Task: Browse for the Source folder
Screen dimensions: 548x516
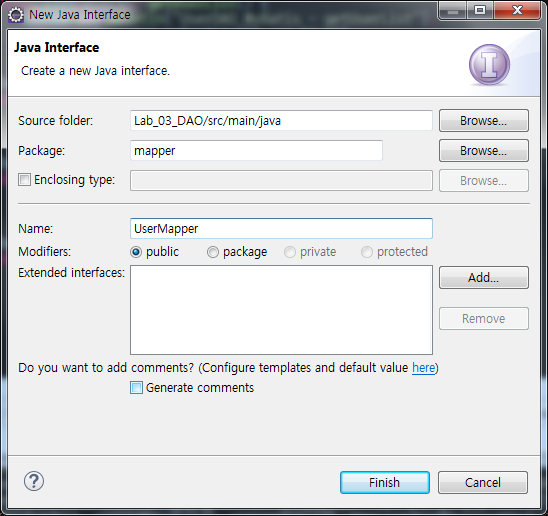Action: (484, 121)
